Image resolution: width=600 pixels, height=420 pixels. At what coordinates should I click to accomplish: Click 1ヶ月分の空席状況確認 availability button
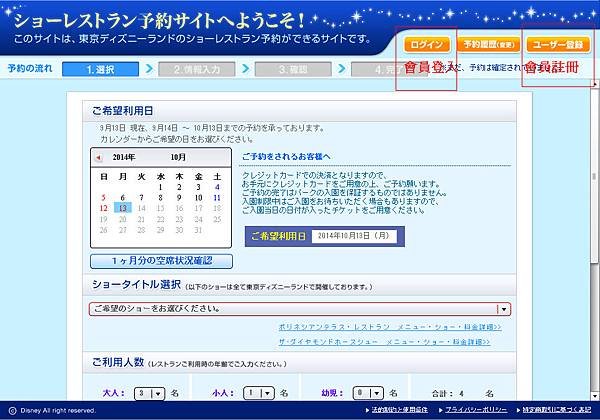[x=161, y=261]
